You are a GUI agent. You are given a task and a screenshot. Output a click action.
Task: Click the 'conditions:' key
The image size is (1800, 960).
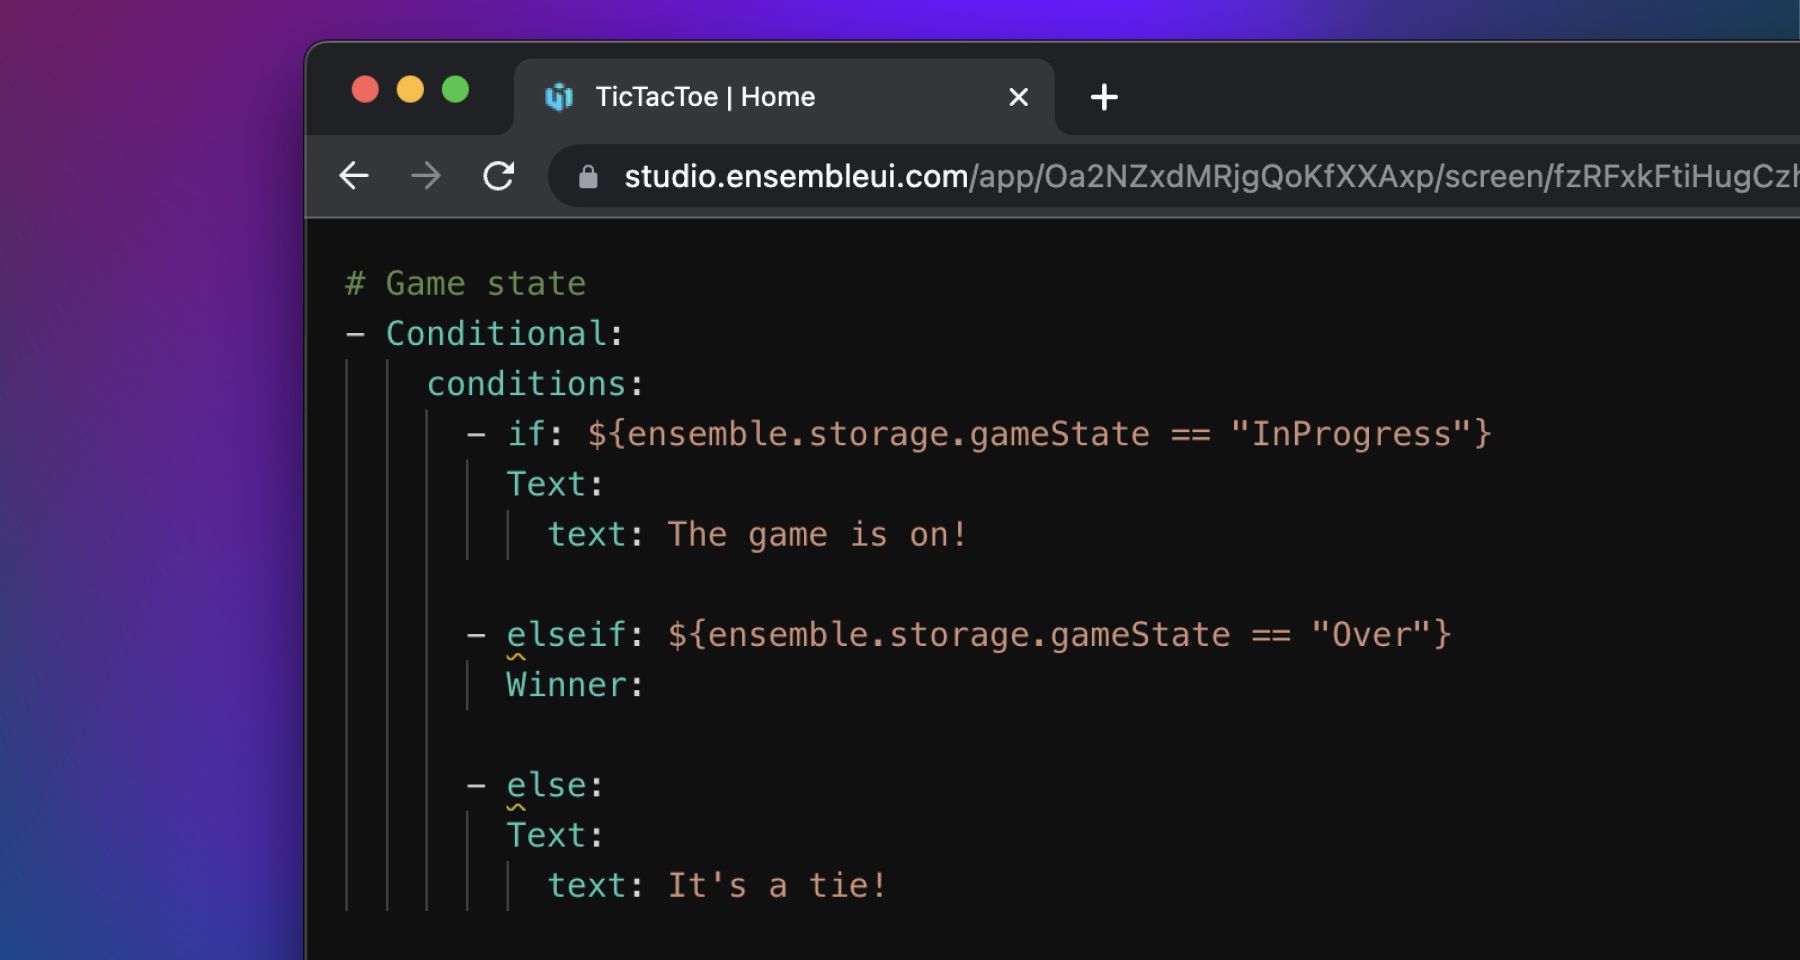pos(535,383)
